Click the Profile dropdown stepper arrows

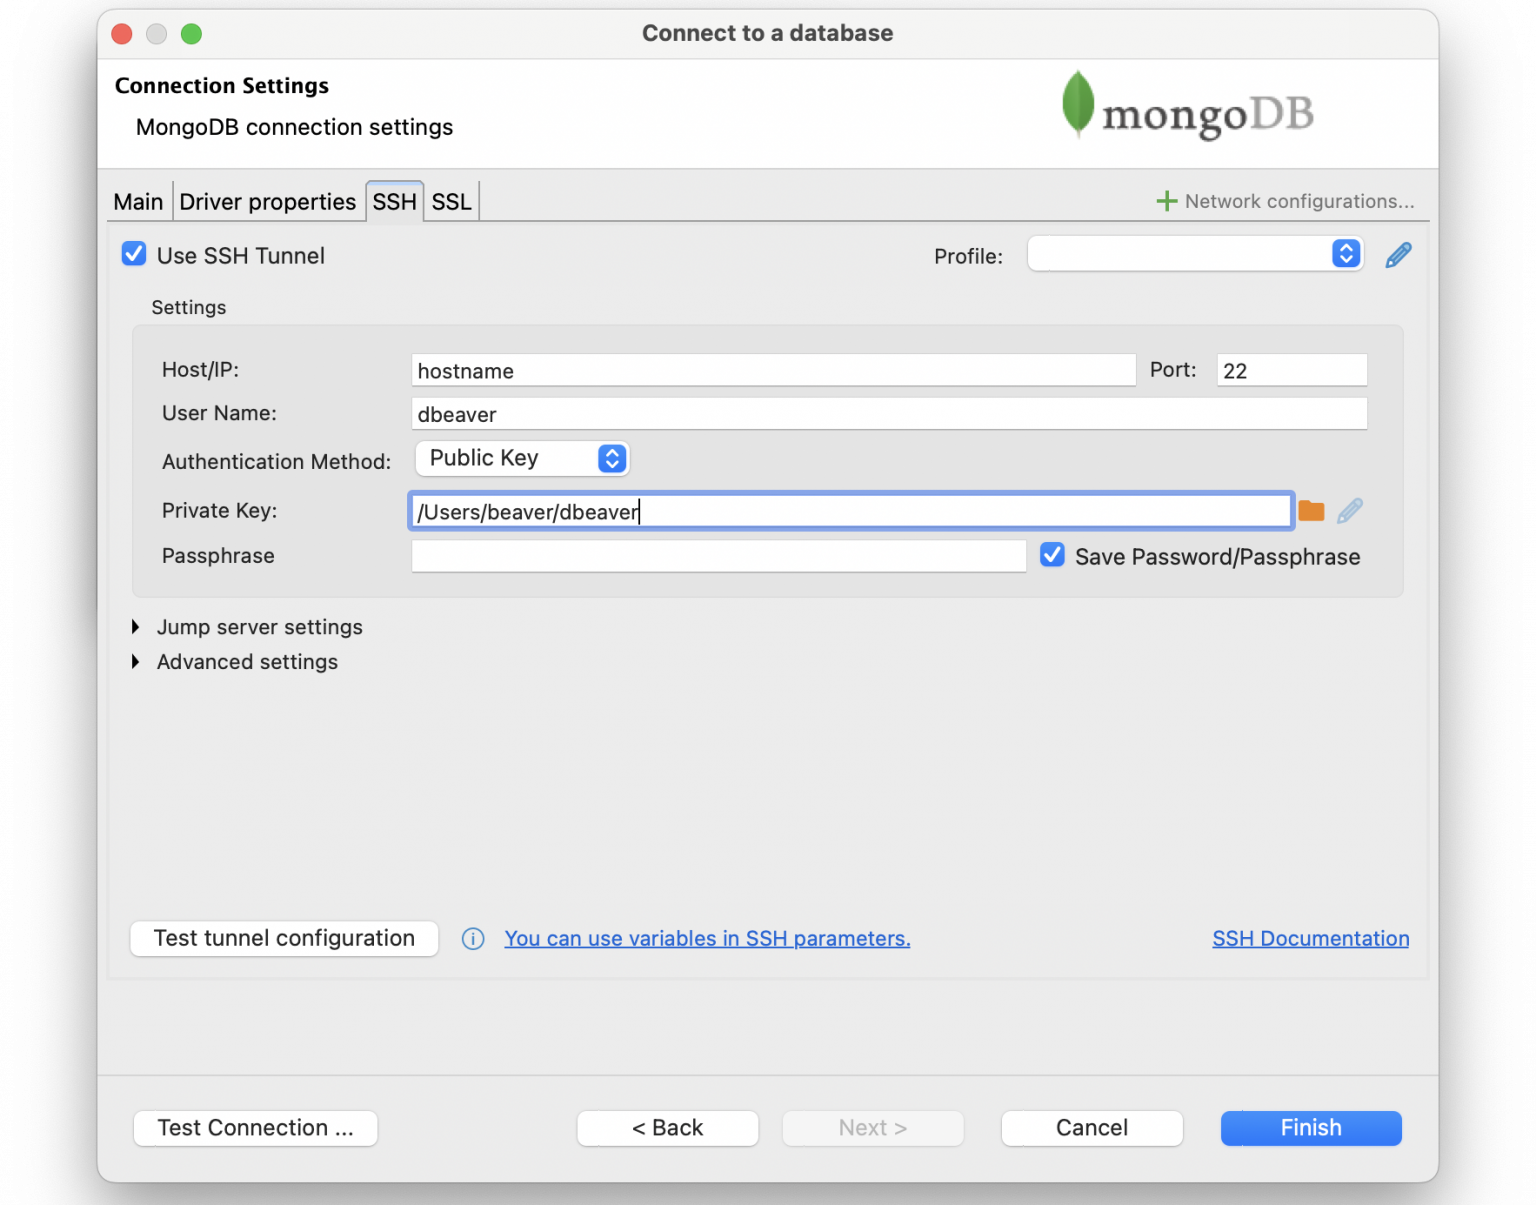[1345, 254]
